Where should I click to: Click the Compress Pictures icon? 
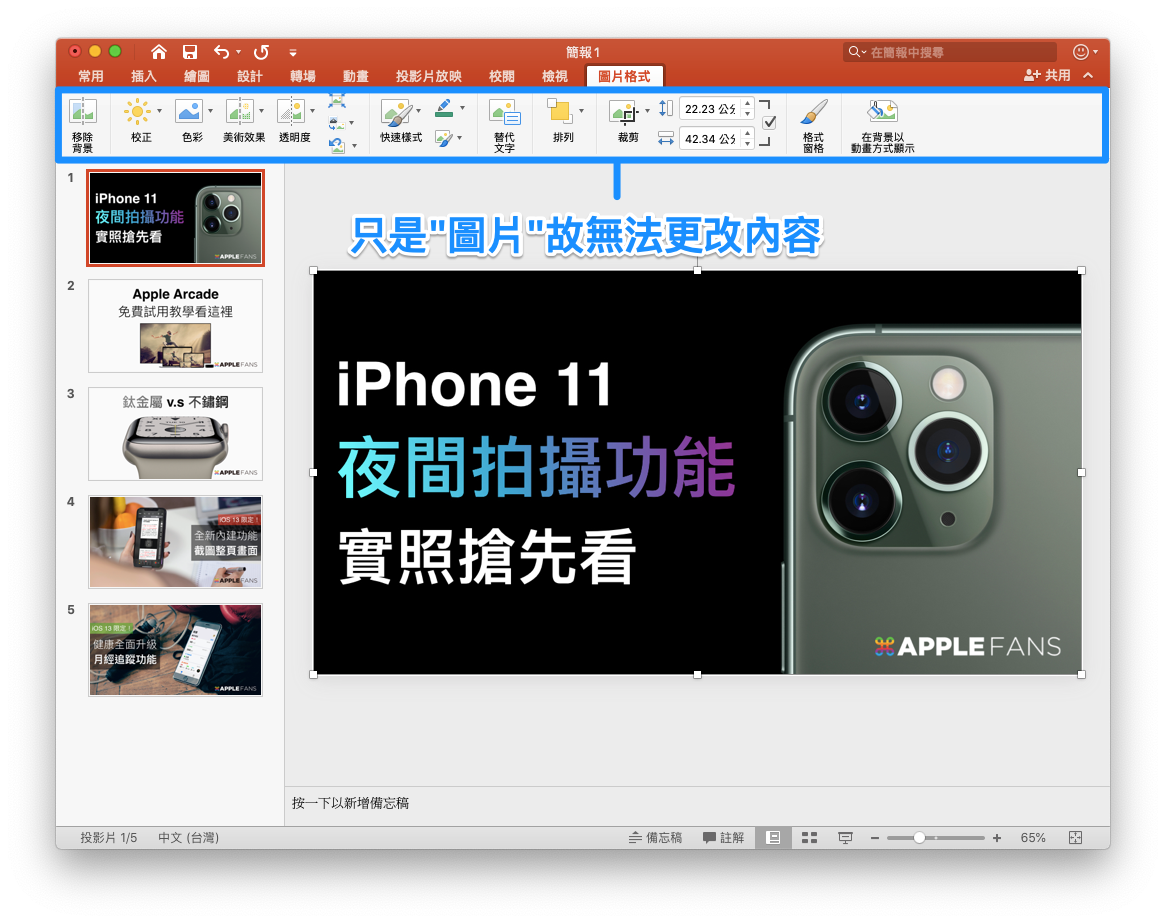[x=337, y=101]
